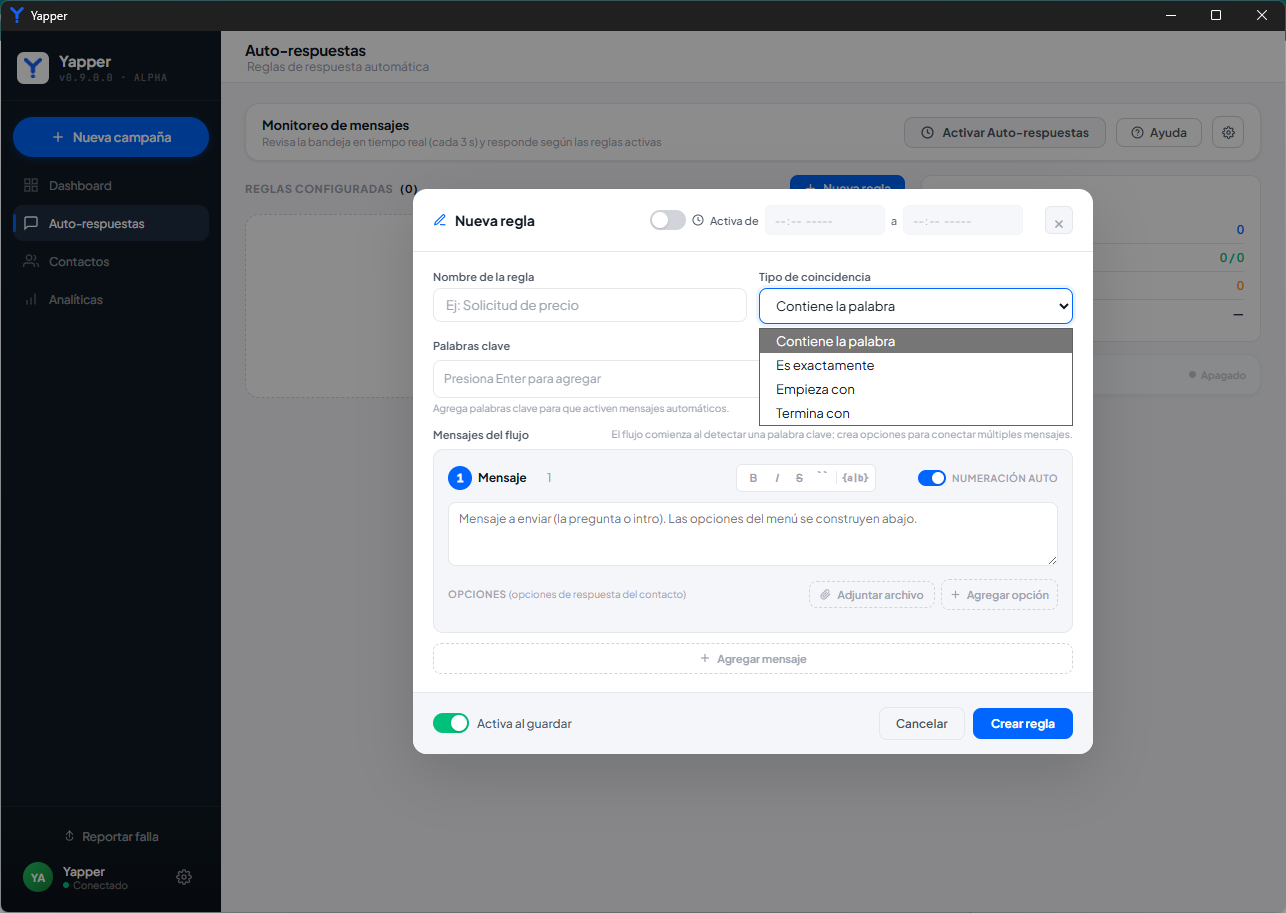Open Analíticas in the sidebar

110,300
